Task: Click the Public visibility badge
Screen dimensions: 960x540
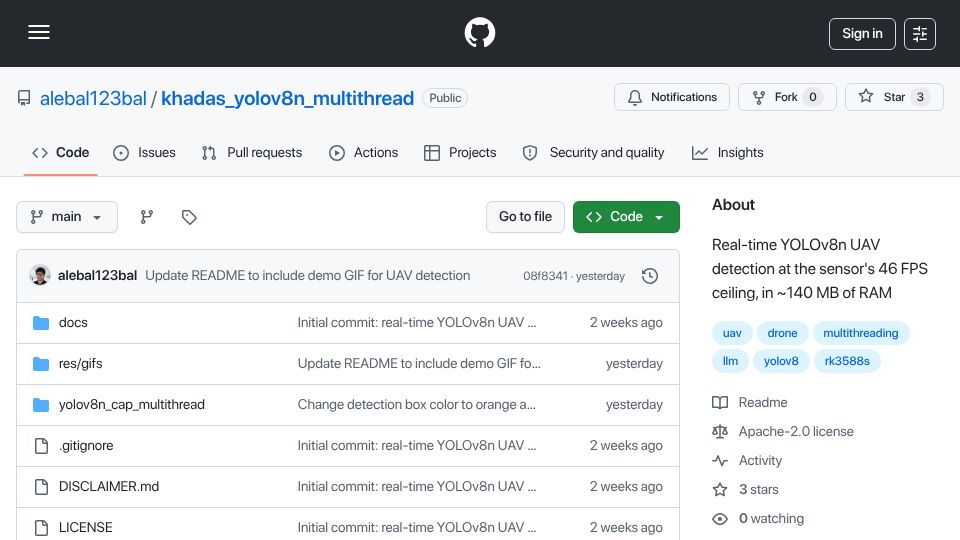Action: [445, 98]
